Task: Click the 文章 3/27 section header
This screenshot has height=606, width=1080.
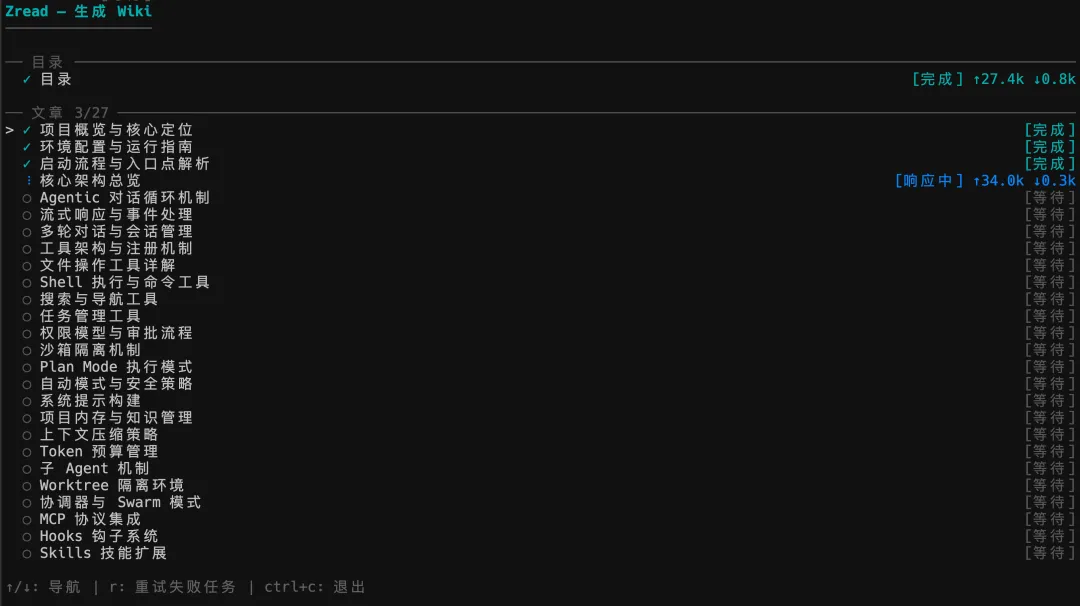Action: pyautogui.click(x=70, y=112)
